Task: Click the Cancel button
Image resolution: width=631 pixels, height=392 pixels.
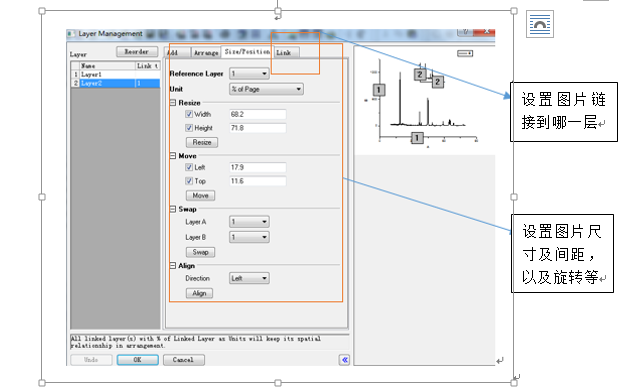Action: 184,360
